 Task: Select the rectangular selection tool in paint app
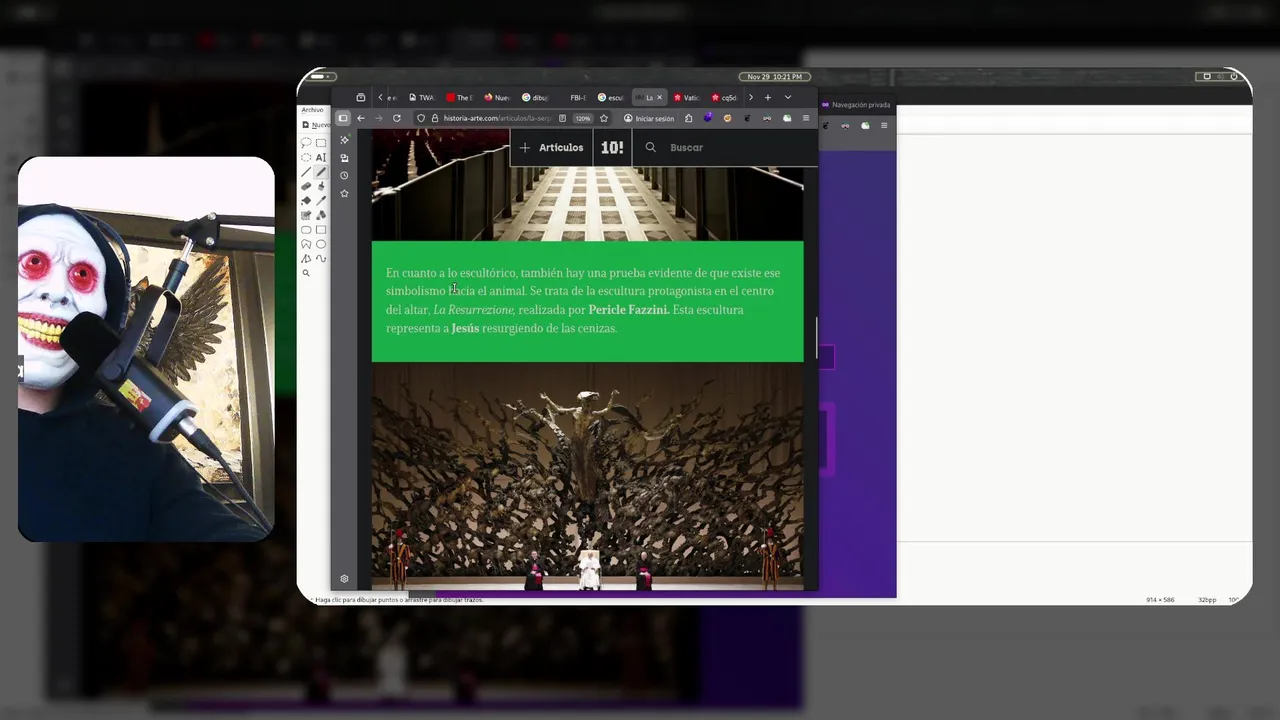(x=321, y=142)
